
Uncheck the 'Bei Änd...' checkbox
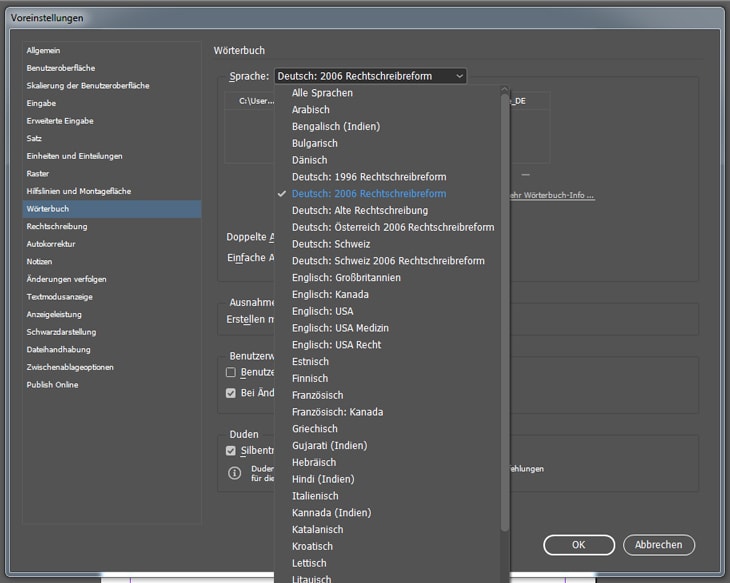[x=231, y=393]
